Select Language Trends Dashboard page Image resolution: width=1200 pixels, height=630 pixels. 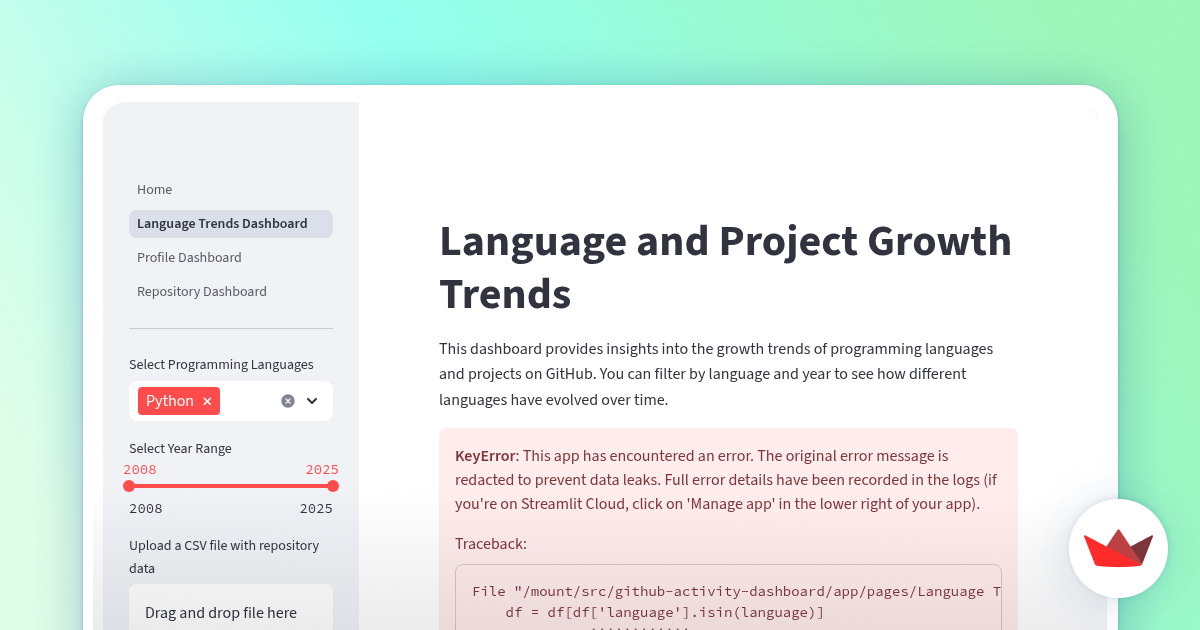tap(231, 224)
